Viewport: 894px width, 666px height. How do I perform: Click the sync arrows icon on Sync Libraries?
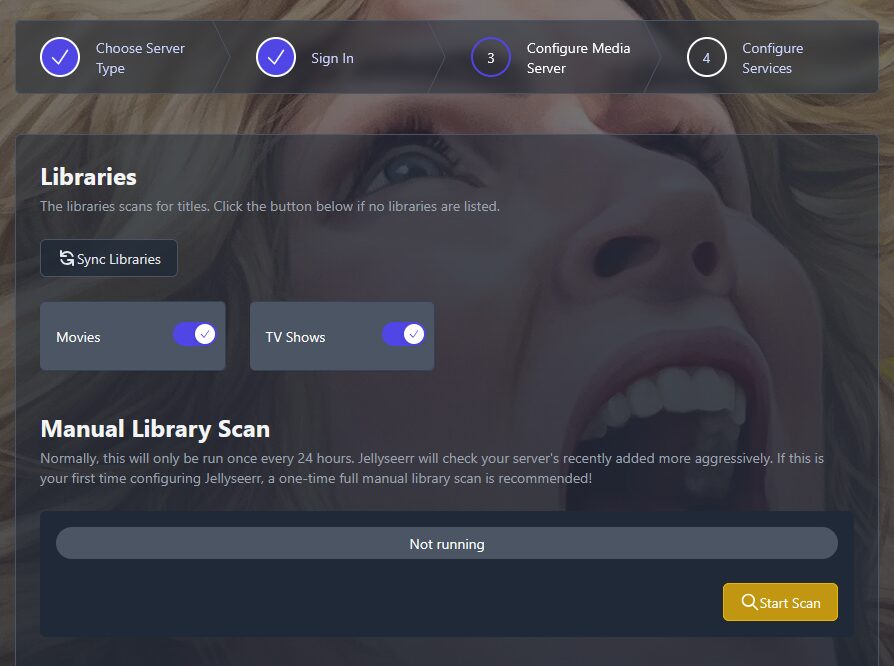[67, 258]
